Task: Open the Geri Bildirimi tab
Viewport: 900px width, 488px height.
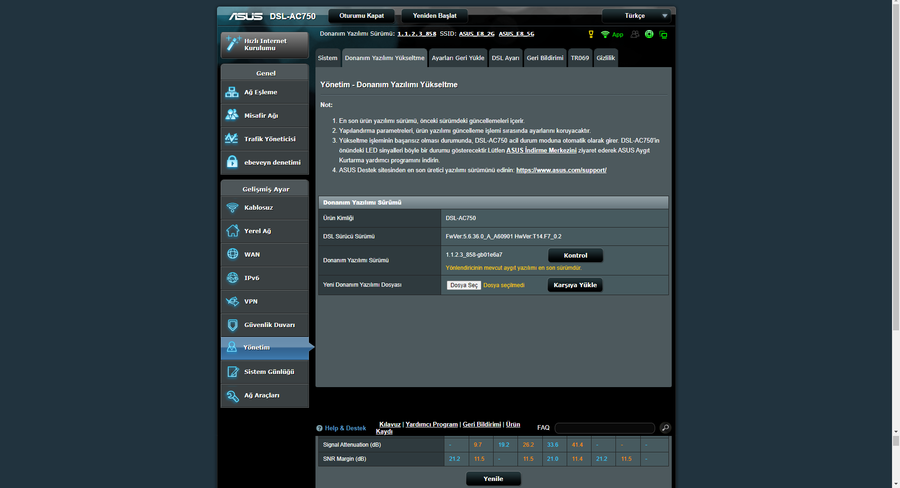Action: [x=545, y=58]
